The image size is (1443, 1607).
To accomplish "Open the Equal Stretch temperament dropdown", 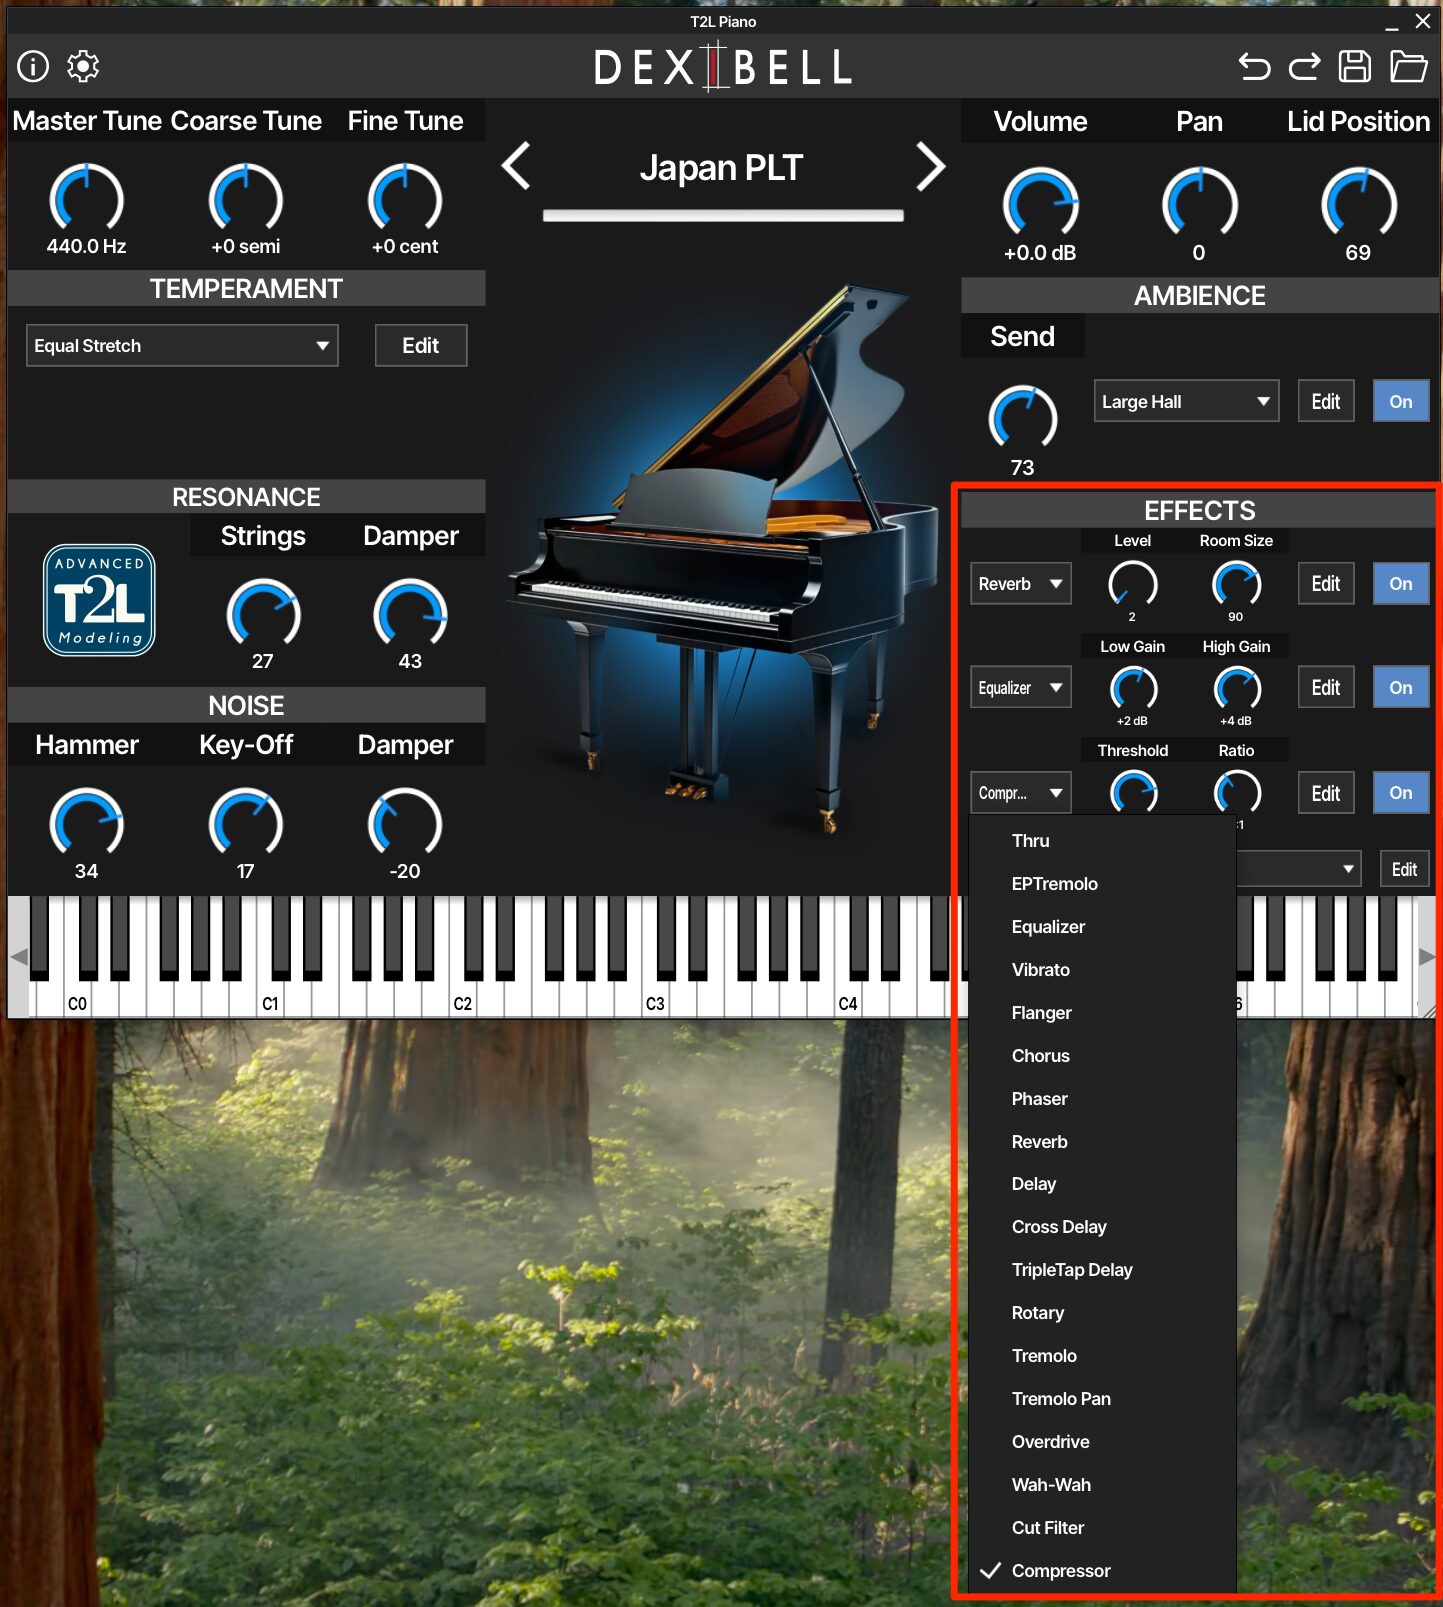I will (x=182, y=346).
